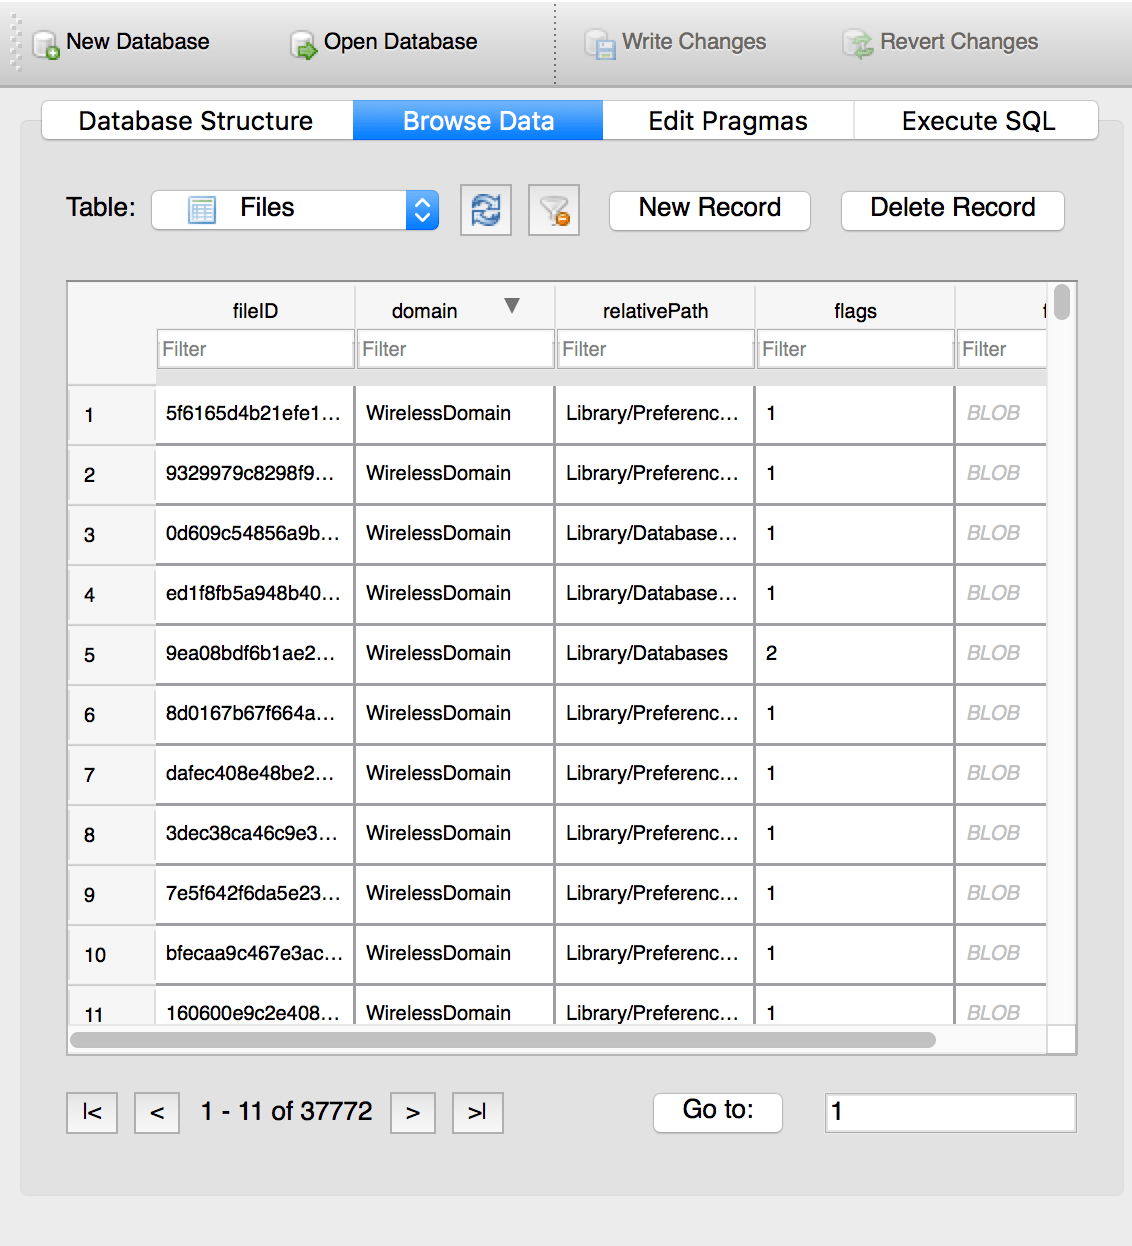This screenshot has width=1132, height=1246.
Task: Click the domain Filter field
Action: [x=455, y=348]
